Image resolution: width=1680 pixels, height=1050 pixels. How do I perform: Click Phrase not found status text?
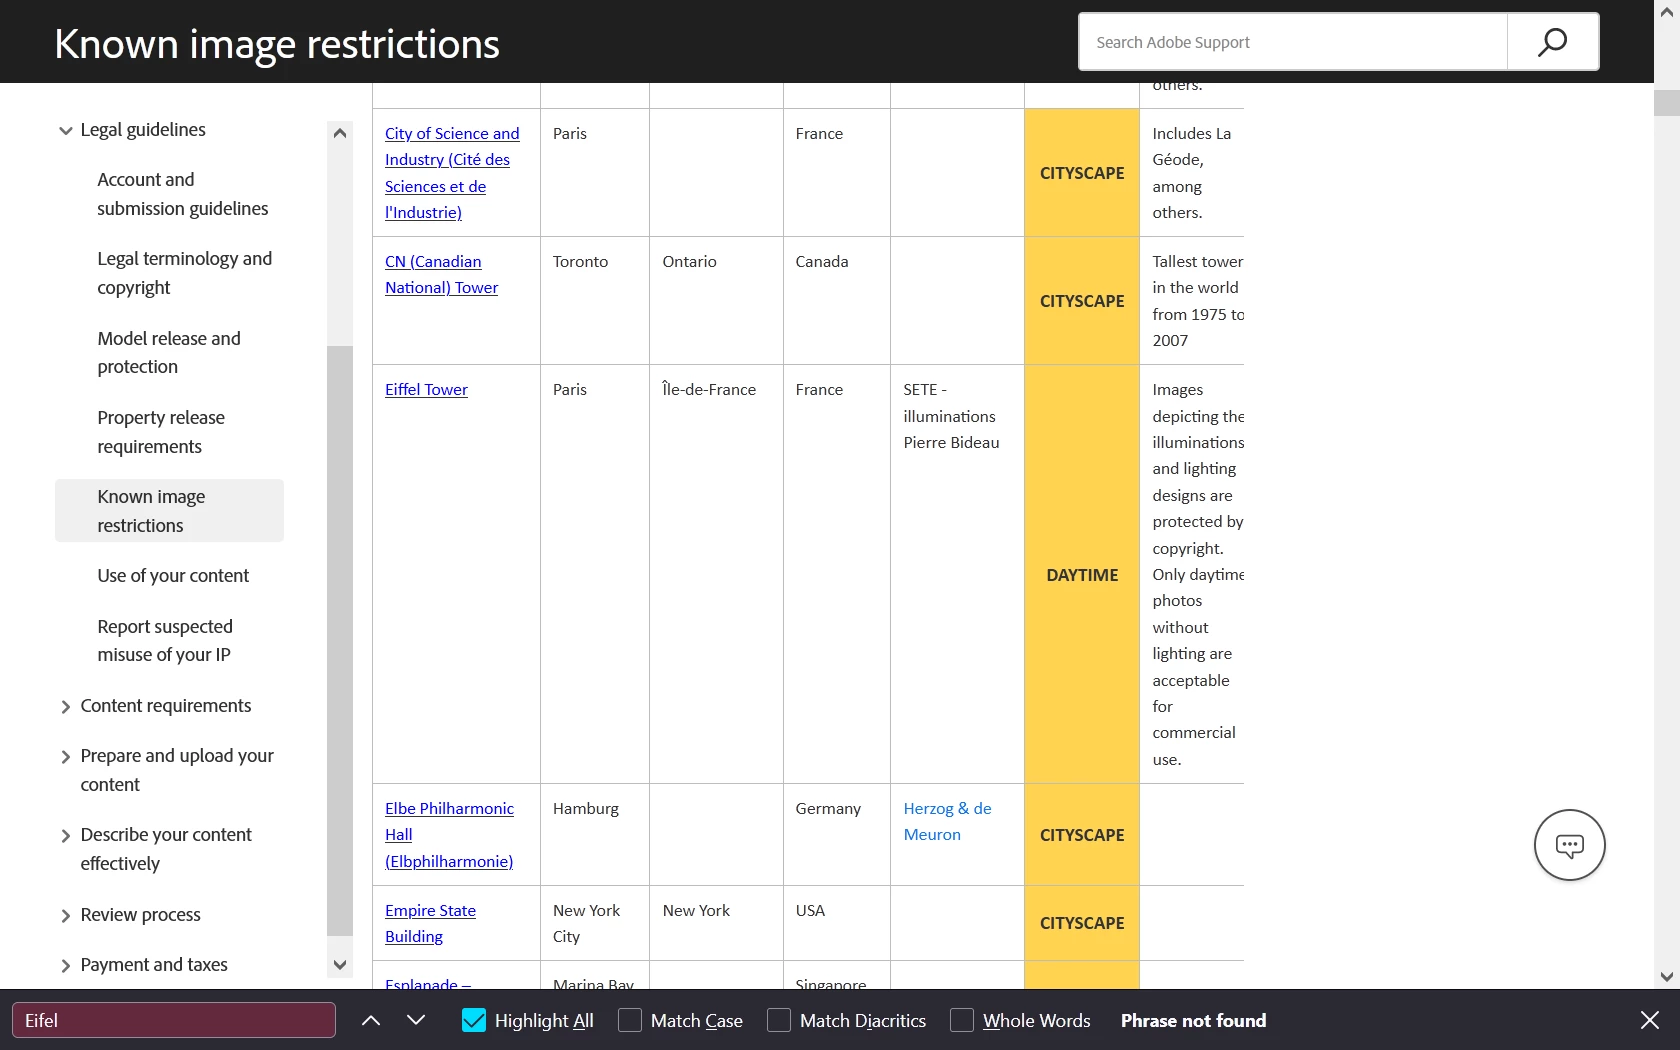[x=1193, y=1020]
